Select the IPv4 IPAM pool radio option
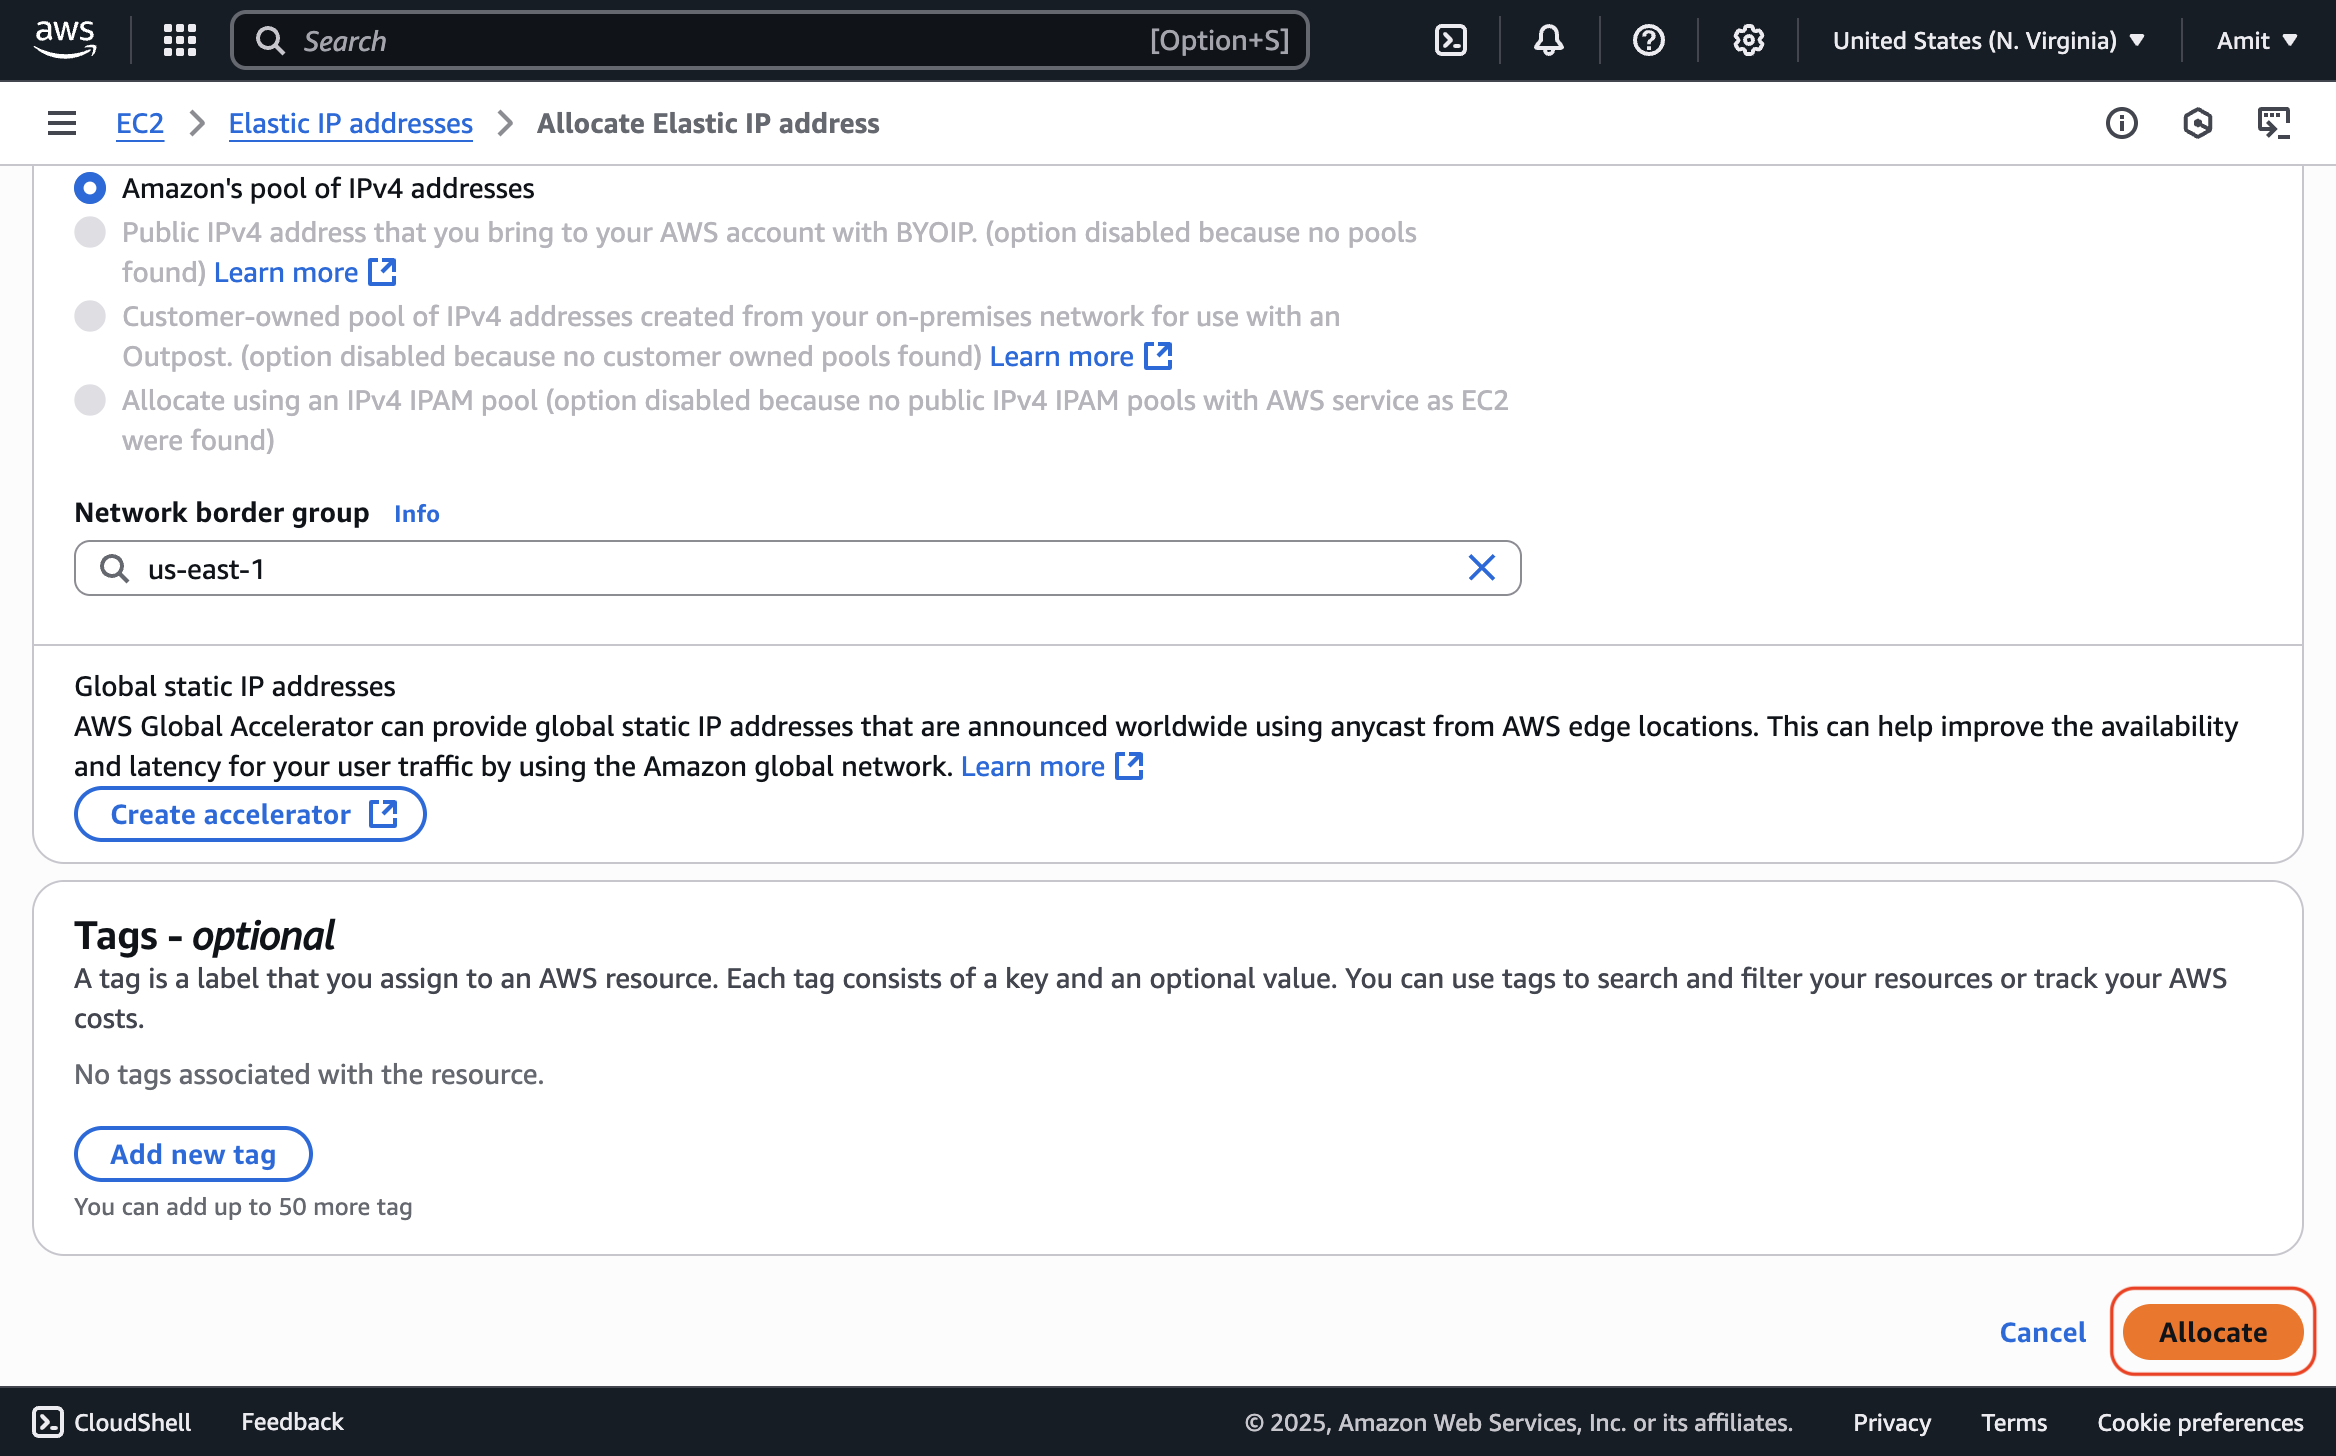 tap(90, 400)
